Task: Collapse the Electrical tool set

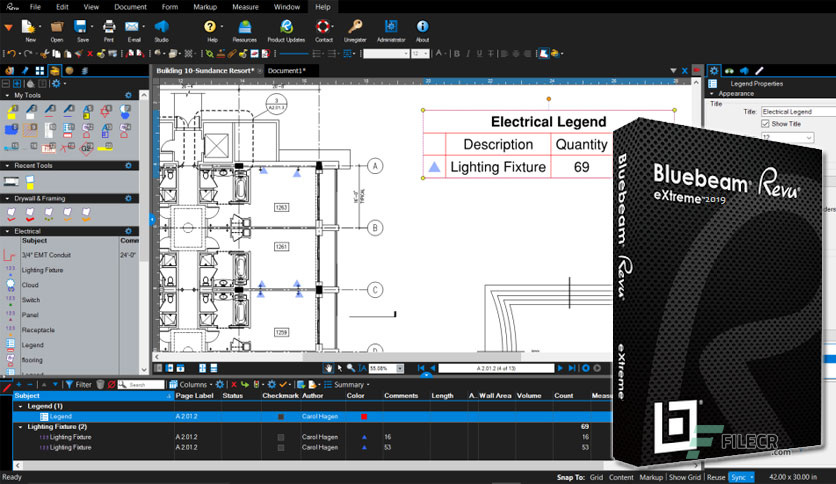Action: coord(7,231)
